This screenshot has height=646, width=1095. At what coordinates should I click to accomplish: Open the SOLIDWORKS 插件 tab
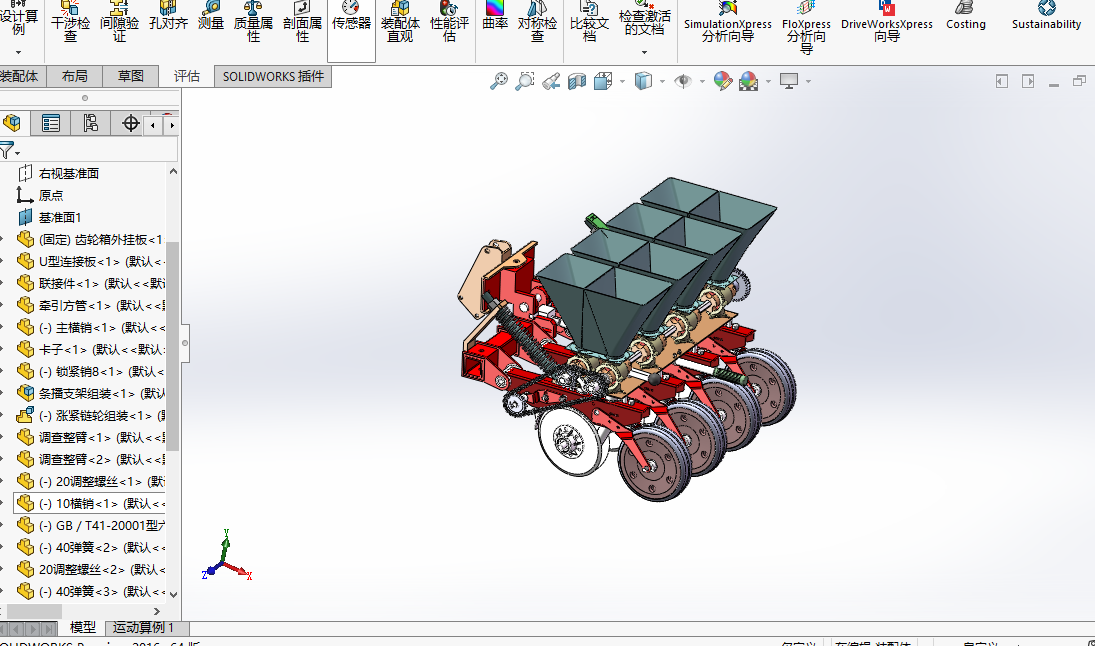click(273, 76)
